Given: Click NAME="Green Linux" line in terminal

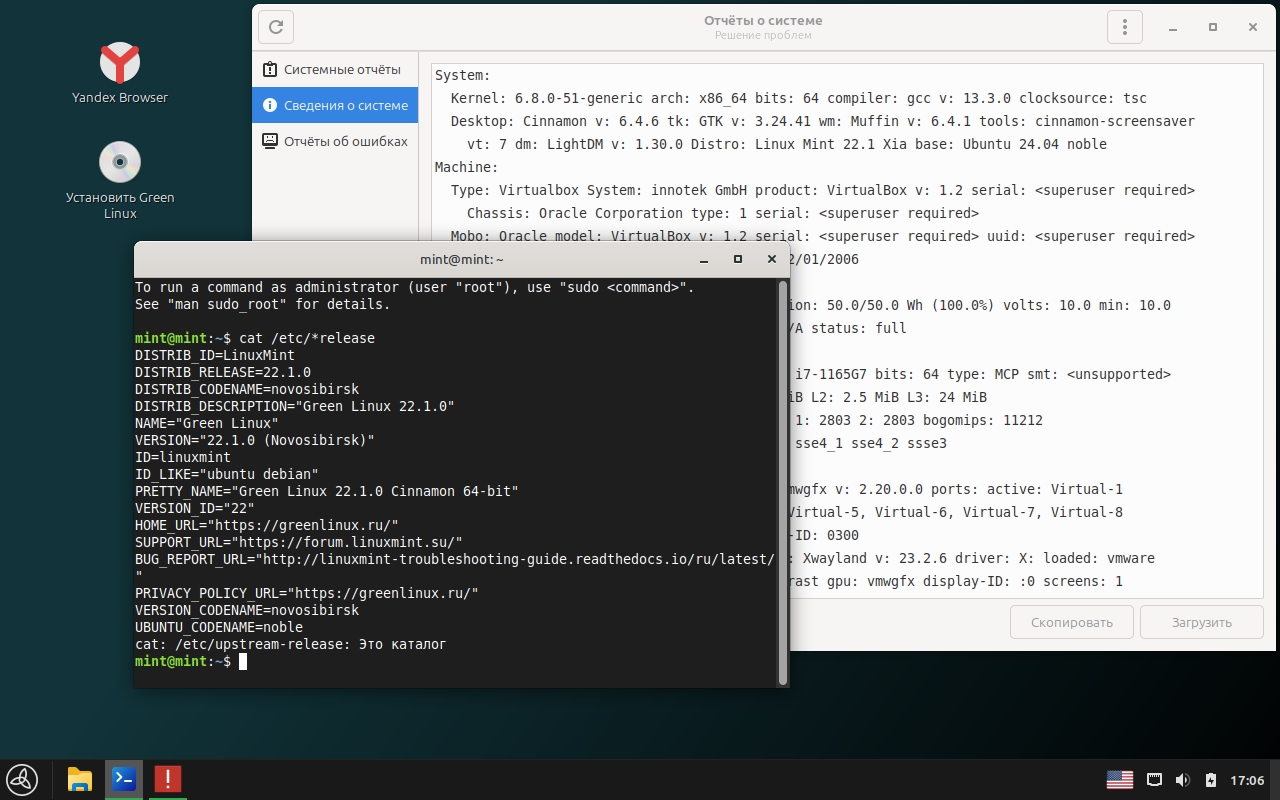Looking at the screenshot, I should (207, 423).
